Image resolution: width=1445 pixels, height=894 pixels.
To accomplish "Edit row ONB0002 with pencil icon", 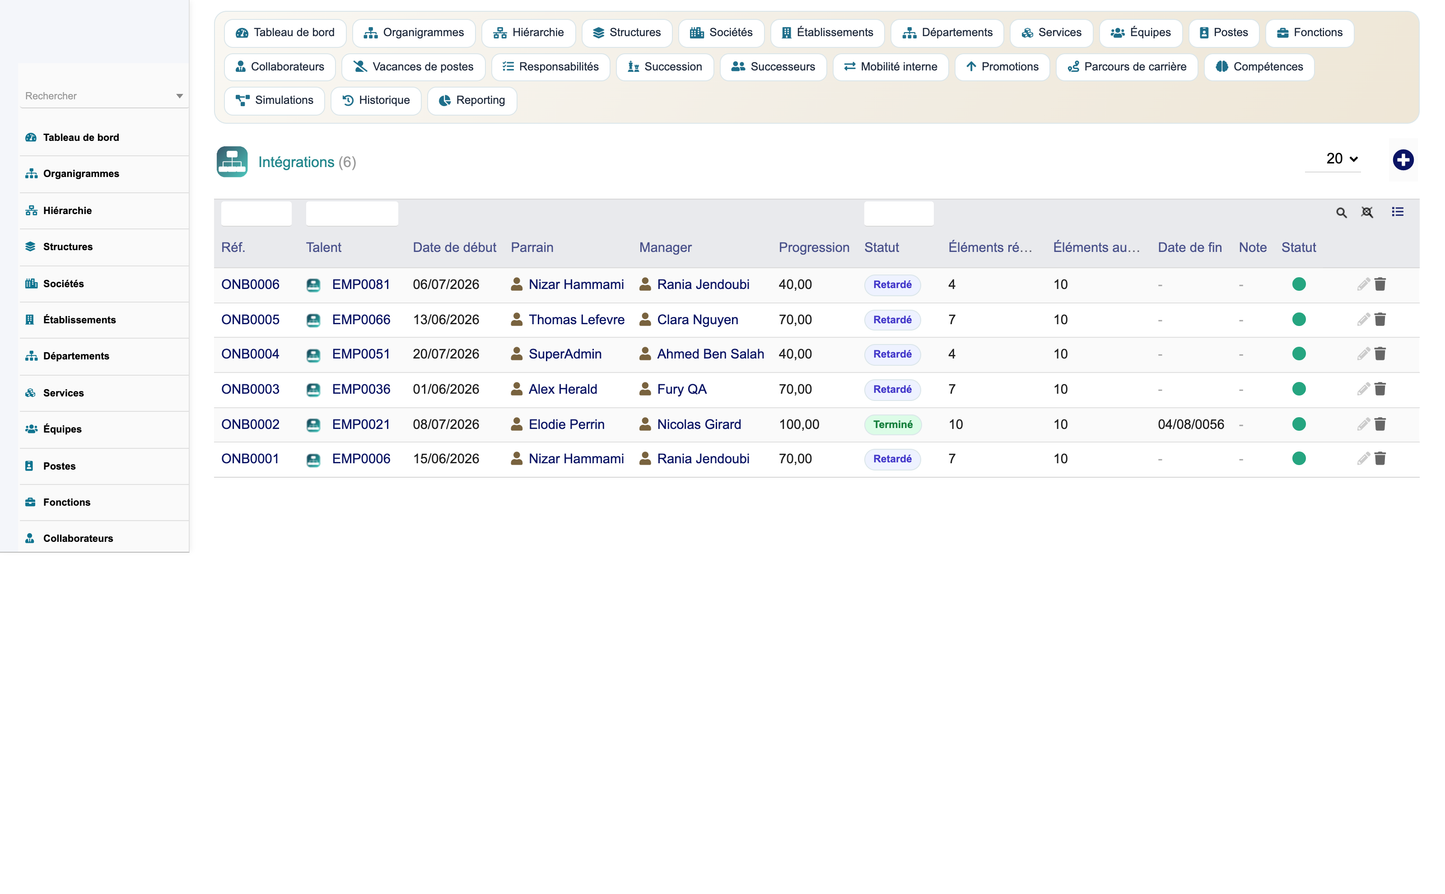I will 1363,424.
